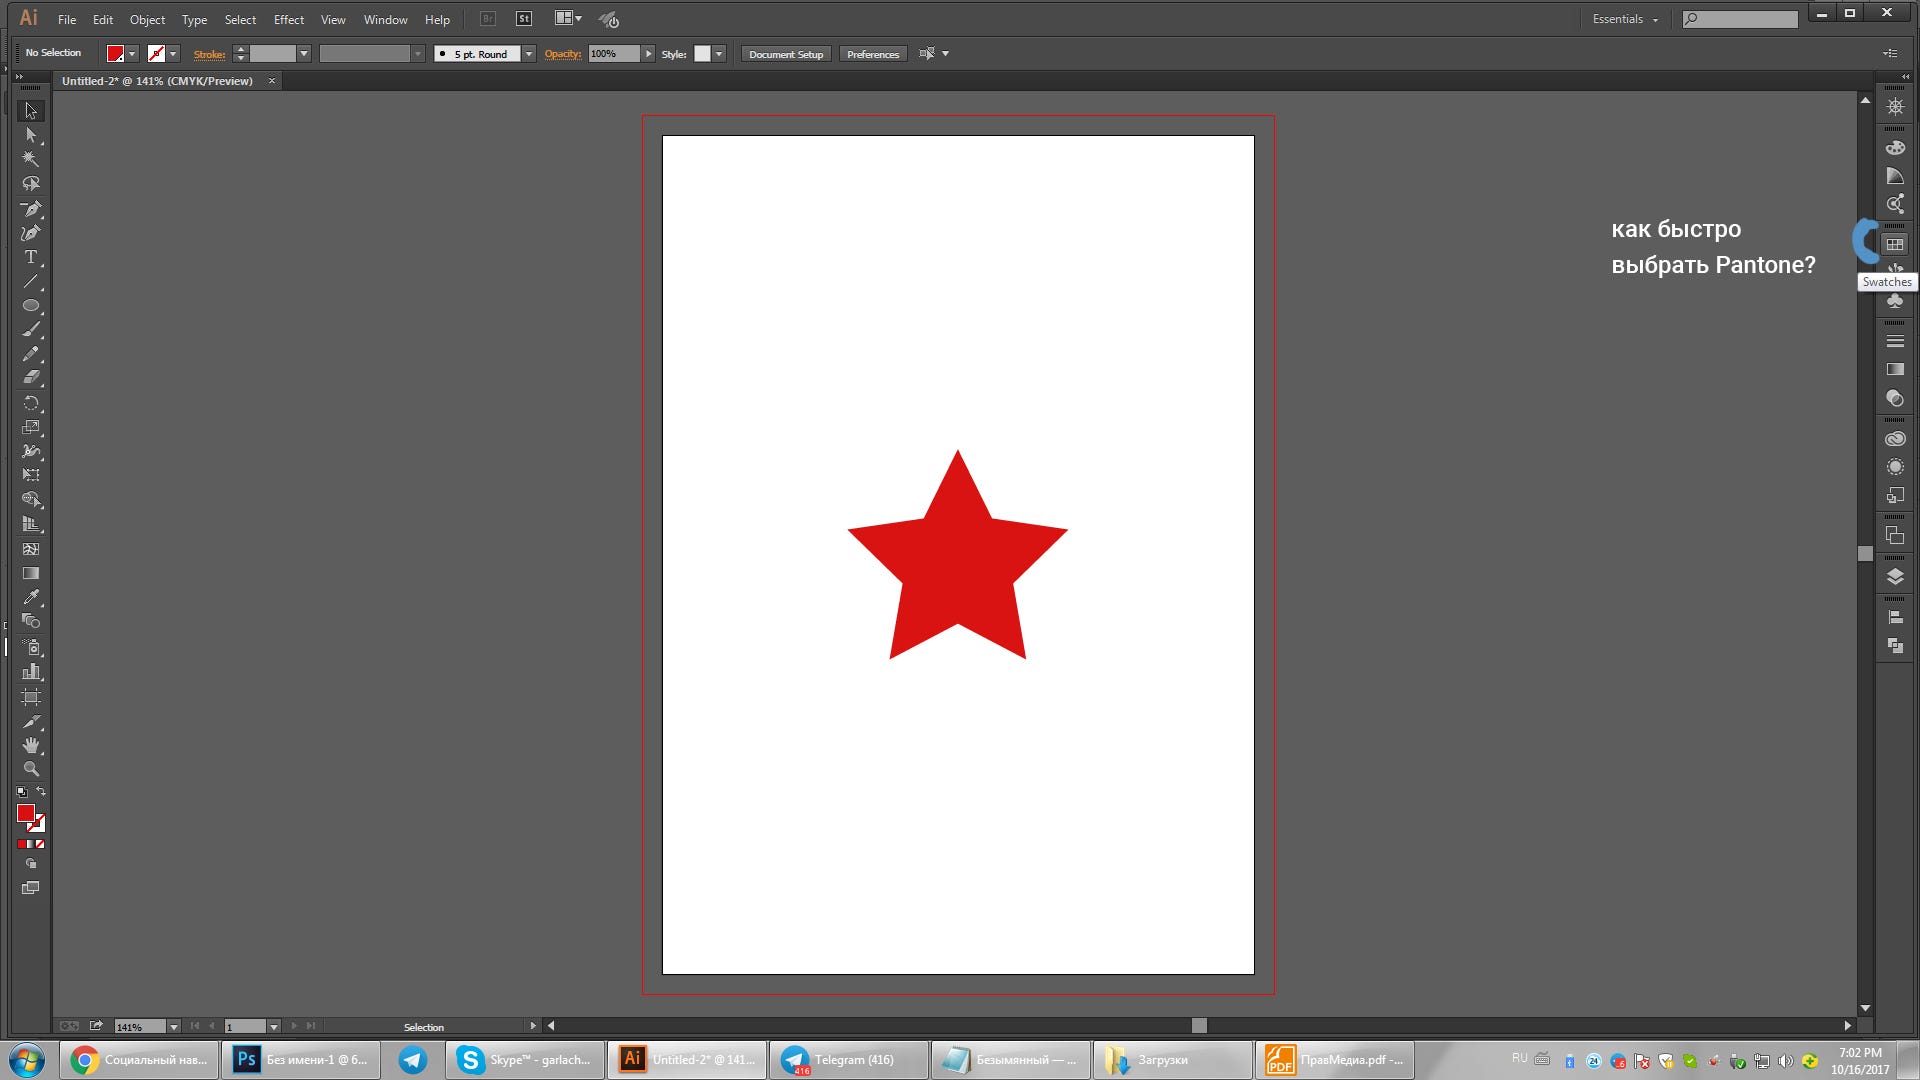Open the stroke weight dropdown
The height and width of the screenshot is (1080, 1920).
[304, 54]
